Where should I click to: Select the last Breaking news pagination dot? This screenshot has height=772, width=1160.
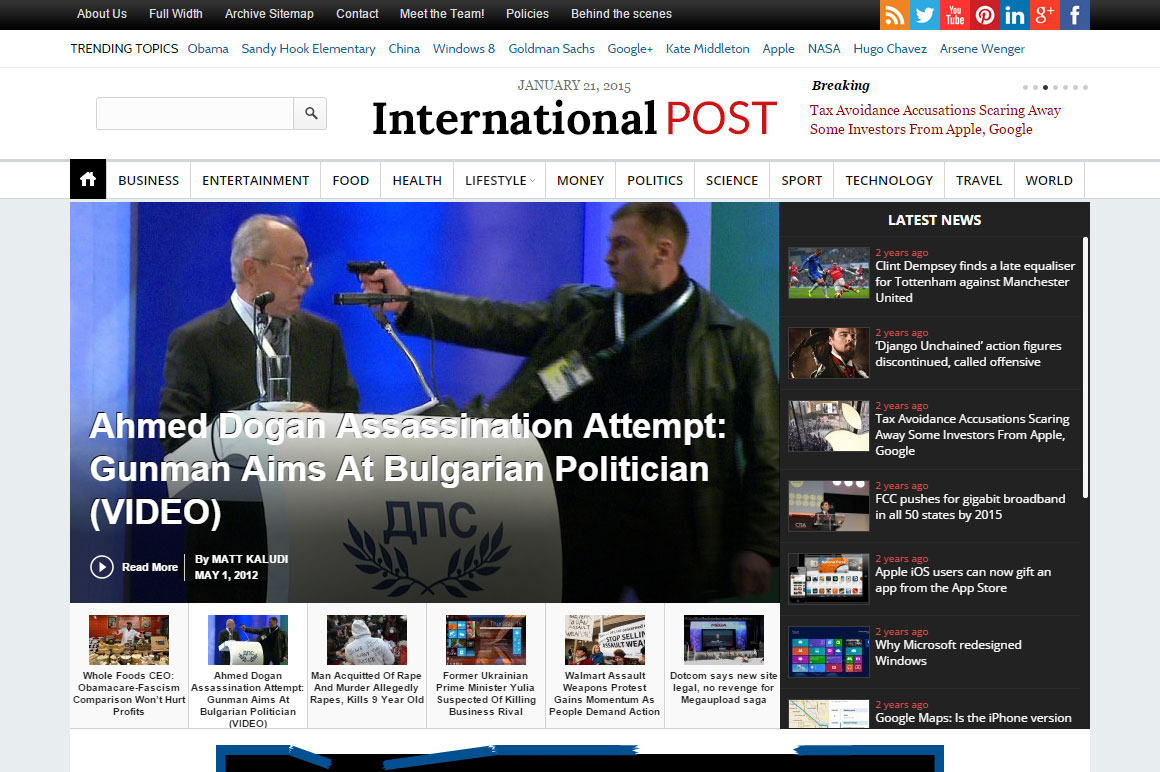click(x=1085, y=87)
